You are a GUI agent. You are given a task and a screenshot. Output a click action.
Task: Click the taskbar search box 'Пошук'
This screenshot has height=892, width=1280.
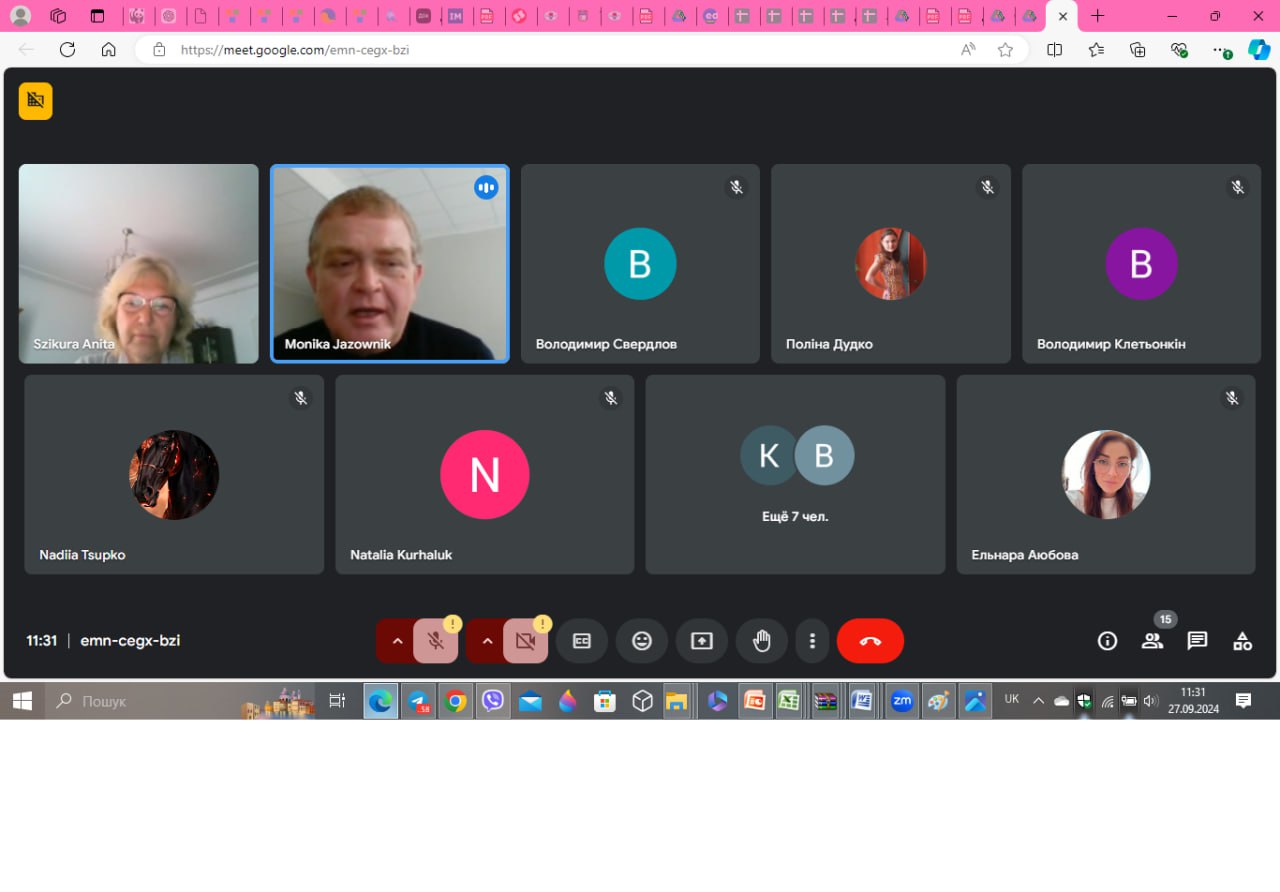point(180,701)
